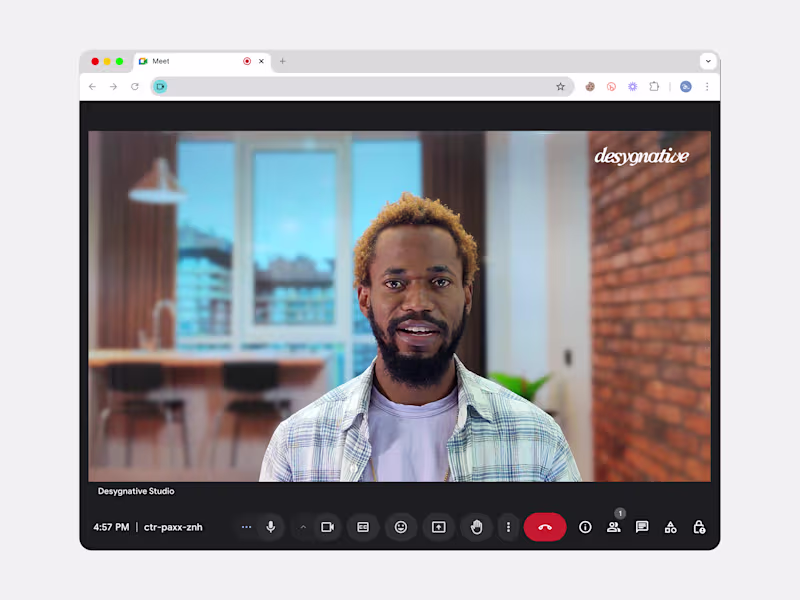Click the tab recording indicator icon
Viewport: 800px width, 600px height.
[247, 61]
